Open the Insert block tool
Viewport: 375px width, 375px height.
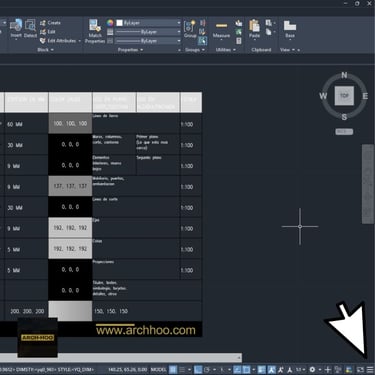pyautogui.click(x=16, y=28)
